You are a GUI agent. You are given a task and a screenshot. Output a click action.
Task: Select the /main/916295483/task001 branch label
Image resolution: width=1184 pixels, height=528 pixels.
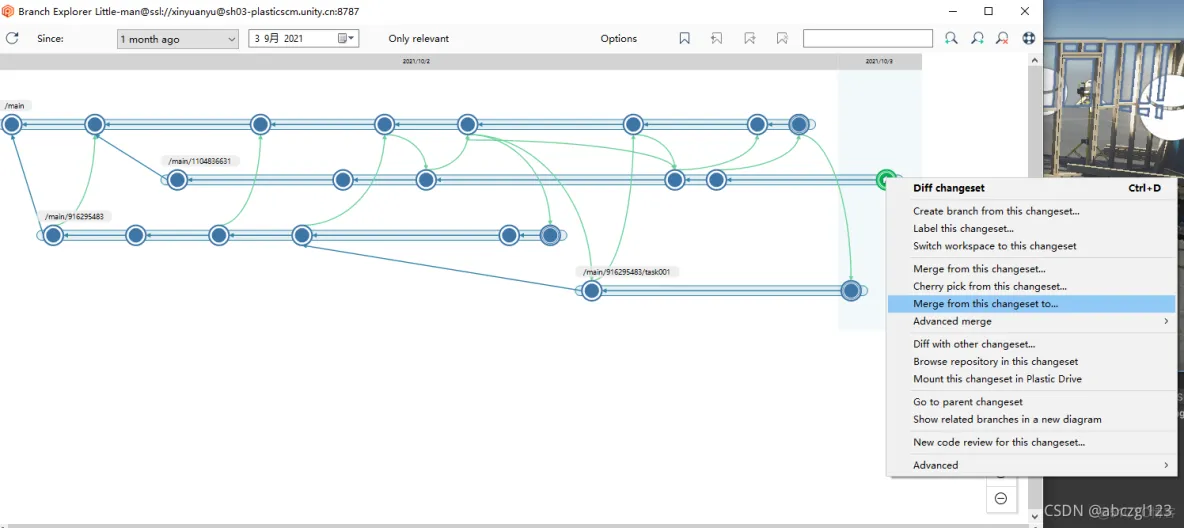pyautogui.click(x=629, y=272)
